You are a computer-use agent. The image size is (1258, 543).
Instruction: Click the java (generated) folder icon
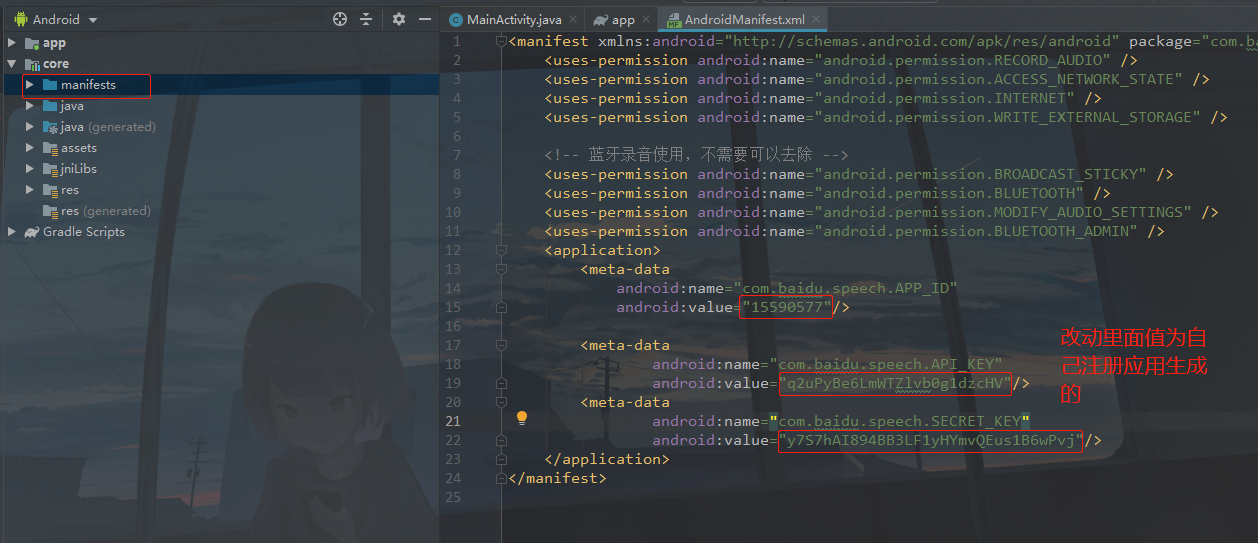(50, 127)
